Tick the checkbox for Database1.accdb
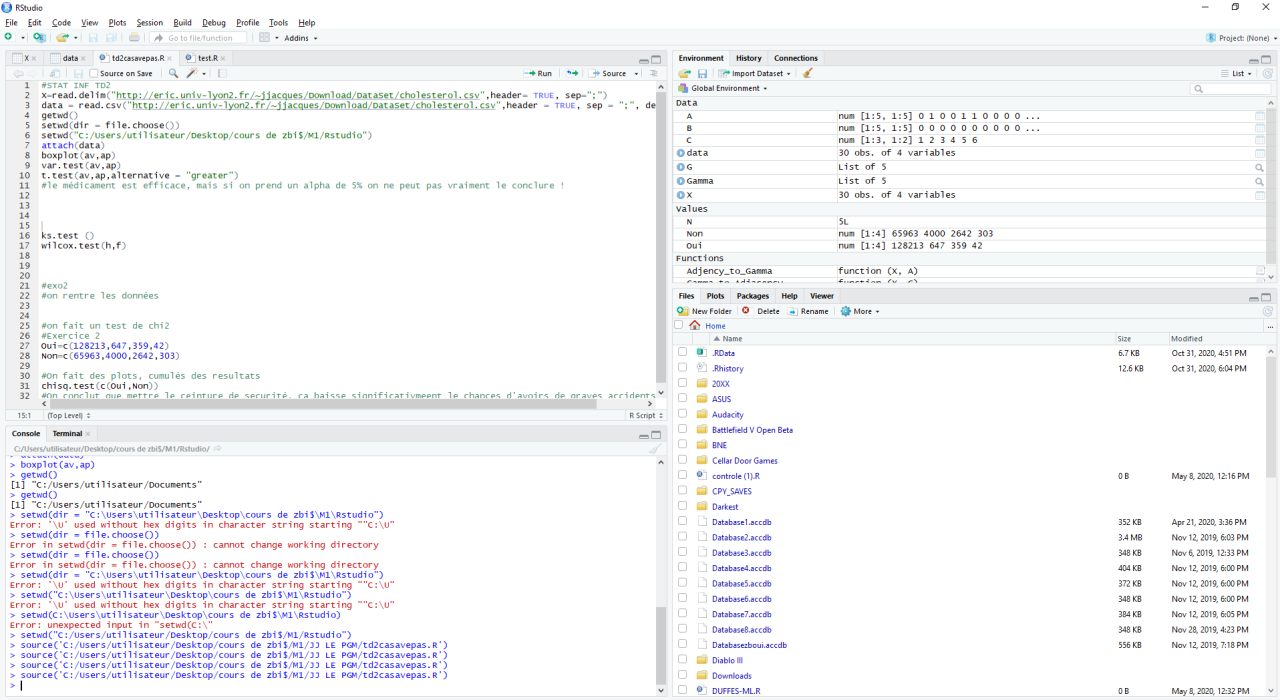This screenshot has width=1280, height=700. [x=682, y=522]
